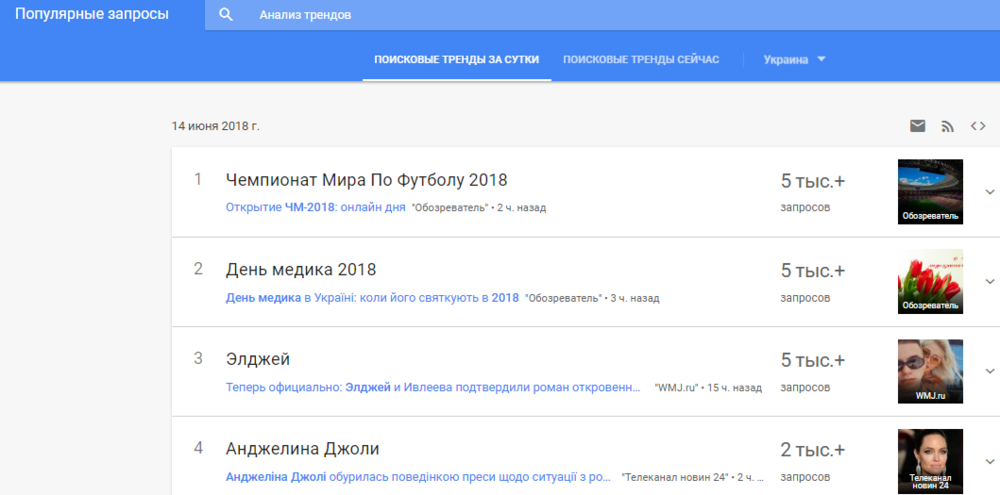Click the red tulips thumbnail
The width and height of the screenshot is (1000, 495).
[x=930, y=281]
